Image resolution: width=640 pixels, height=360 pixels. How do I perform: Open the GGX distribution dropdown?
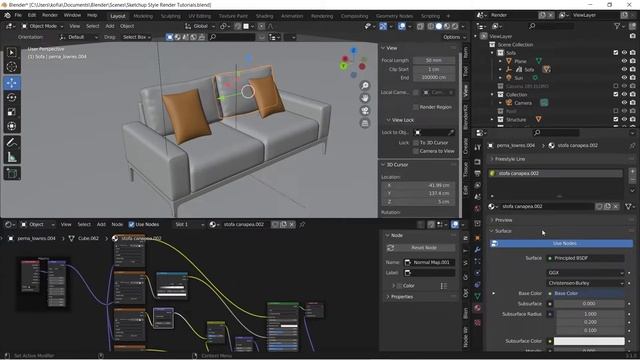coord(585,273)
